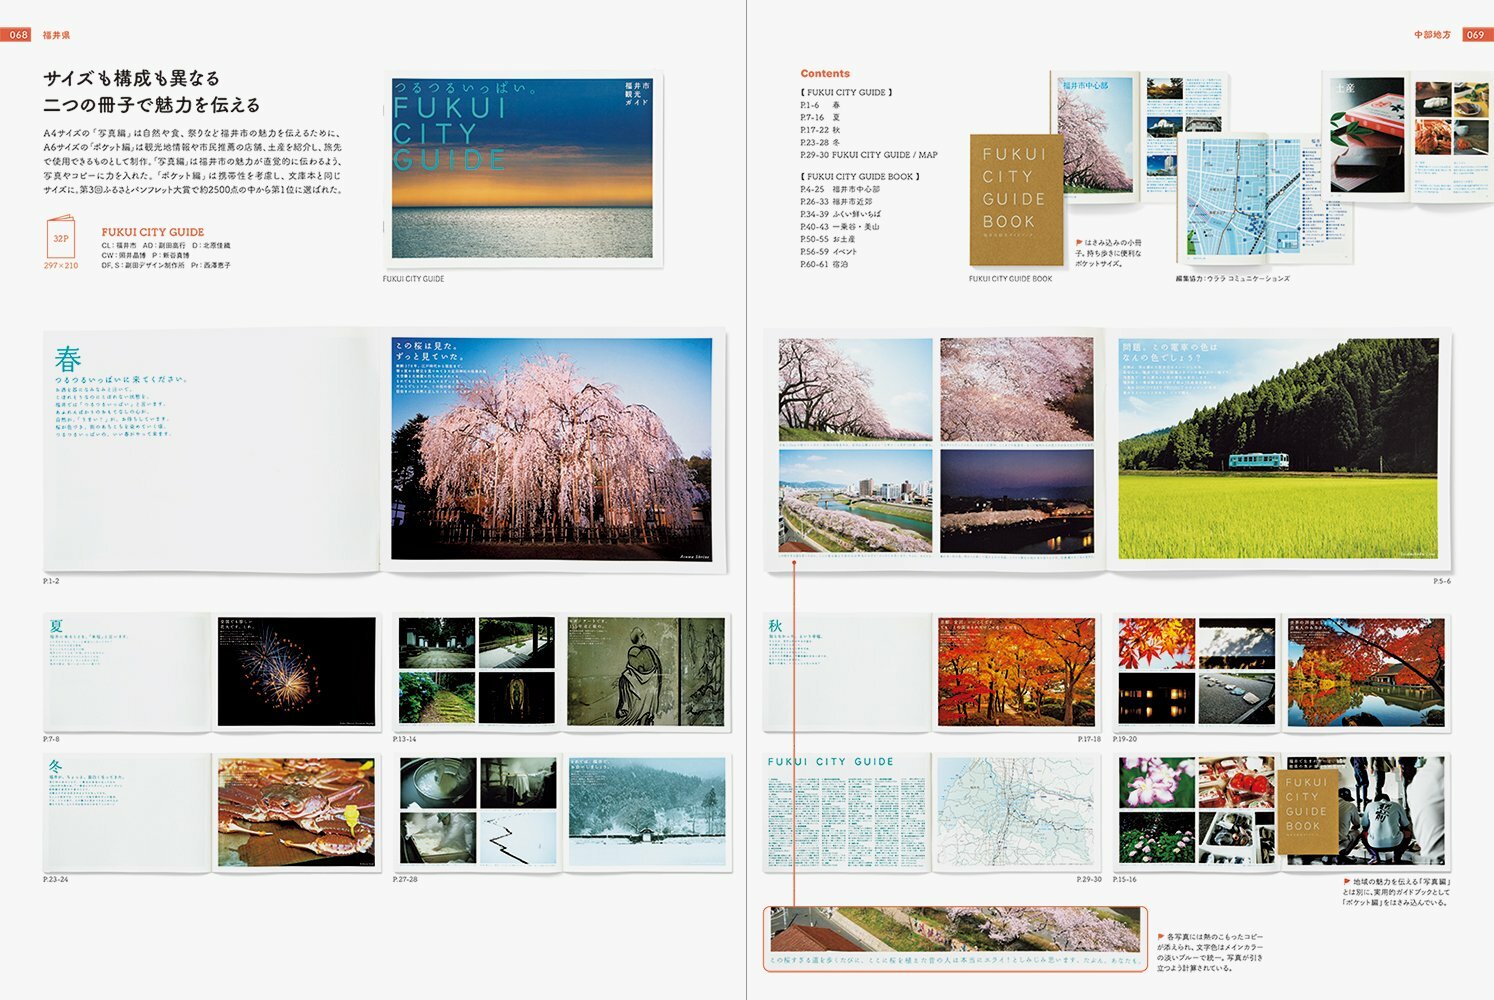Click contents entry P.29-30 FUKUI CITY GUIDE / MAP
This screenshot has width=1494, height=1000.
[869, 155]
